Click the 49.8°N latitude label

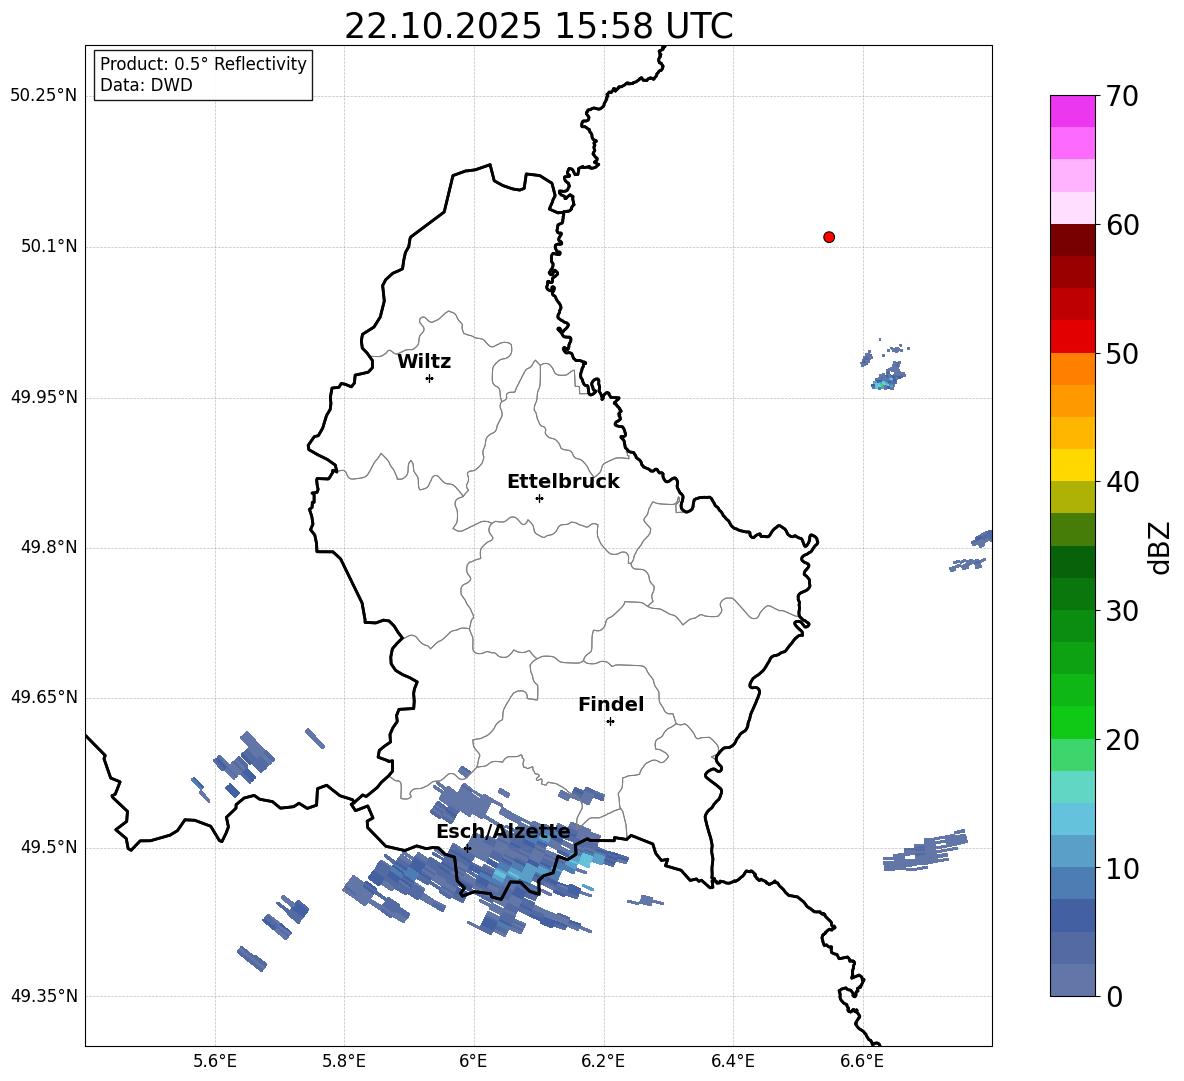coord(49,547)
